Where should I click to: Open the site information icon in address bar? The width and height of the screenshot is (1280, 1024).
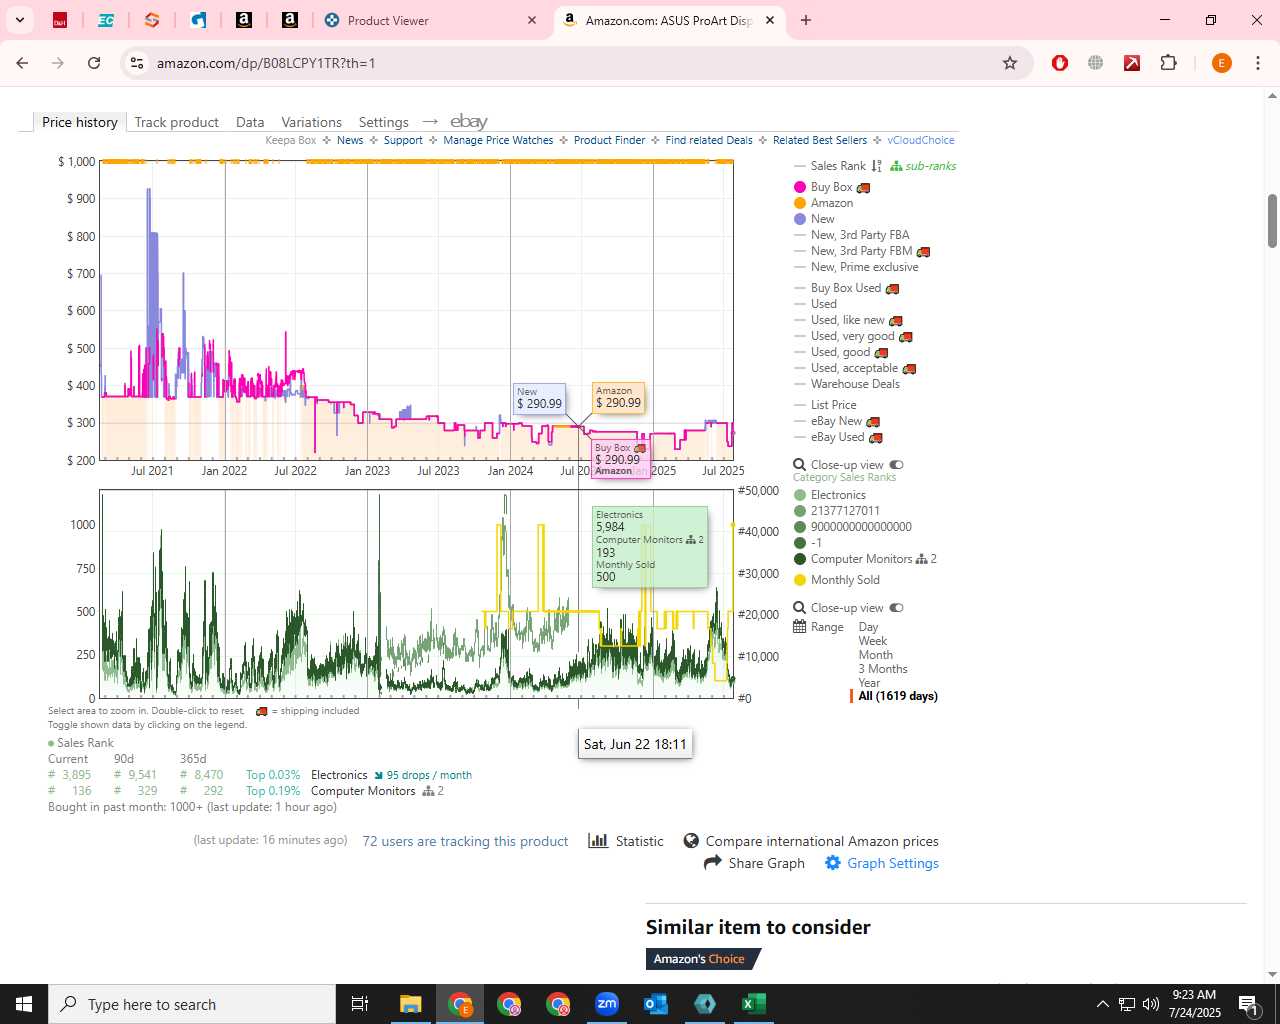coord(136,63)
